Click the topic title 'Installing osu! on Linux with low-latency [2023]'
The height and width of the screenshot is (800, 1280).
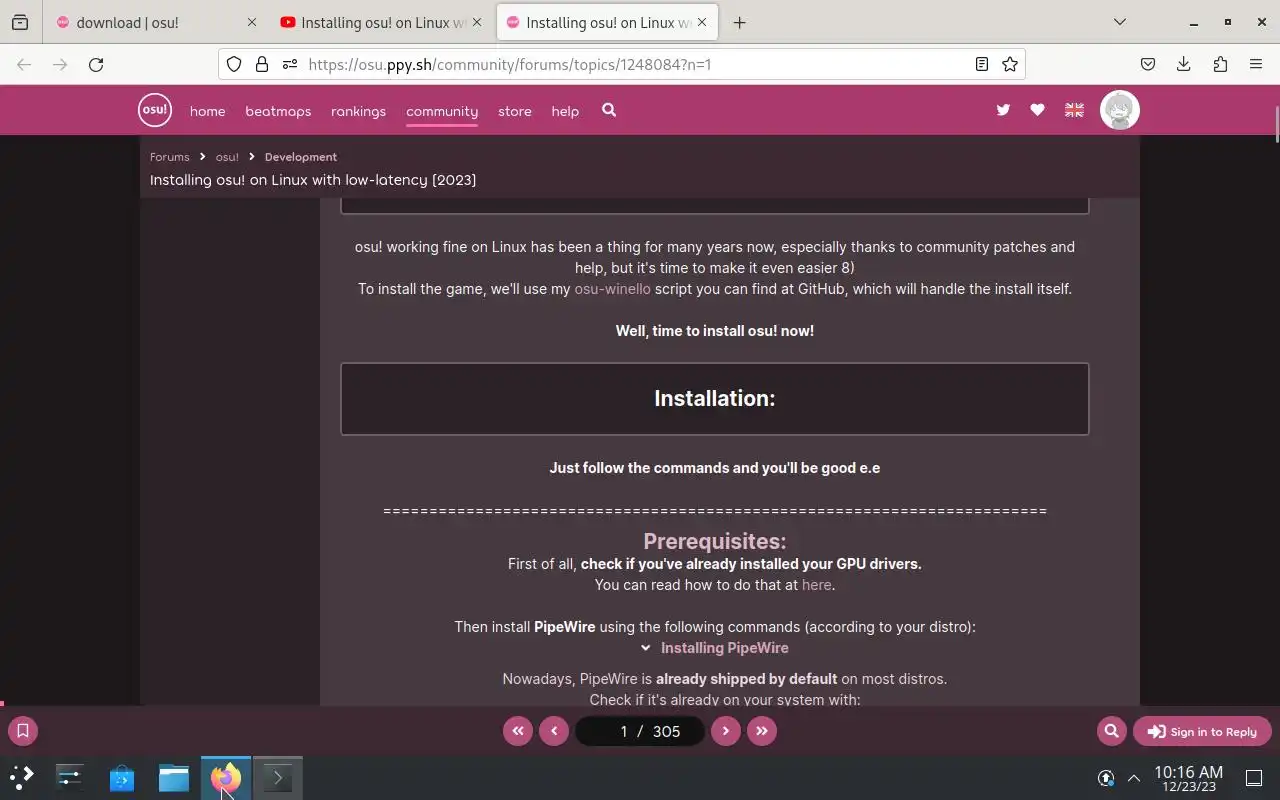pyautogui.click(x=313, y=180)
